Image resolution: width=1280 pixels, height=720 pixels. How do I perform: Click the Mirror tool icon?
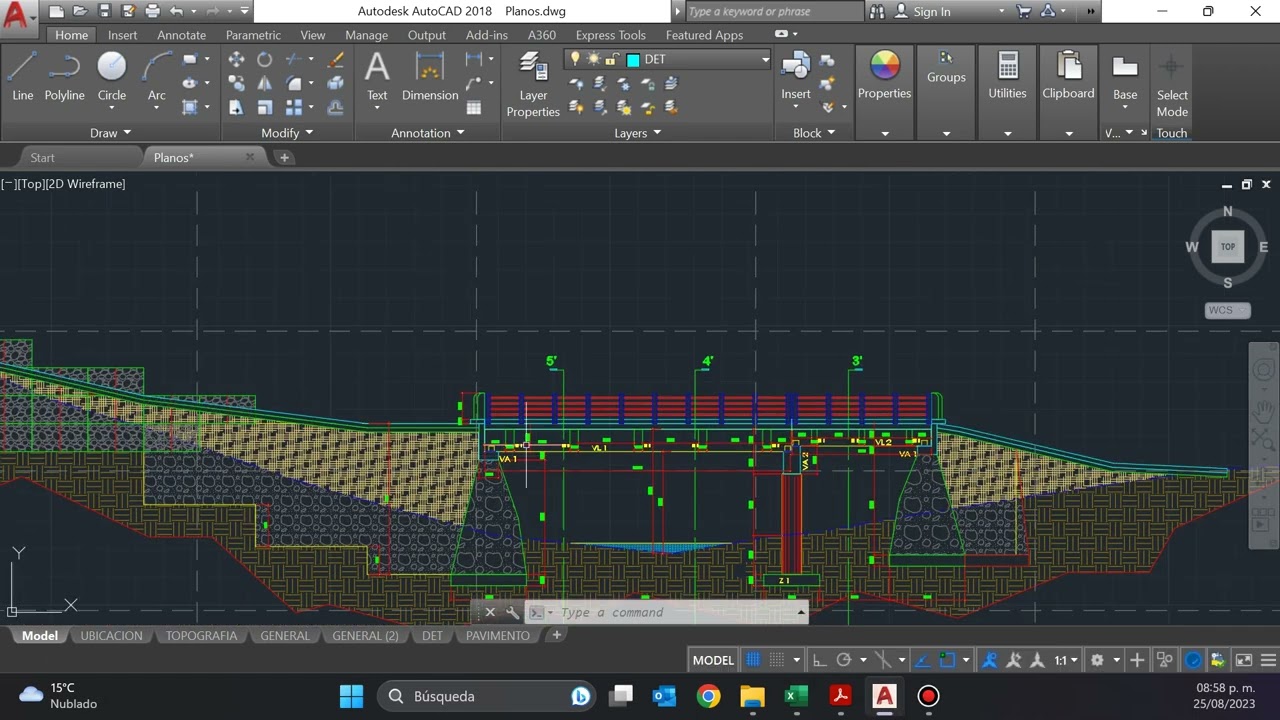tap(264, 84)
